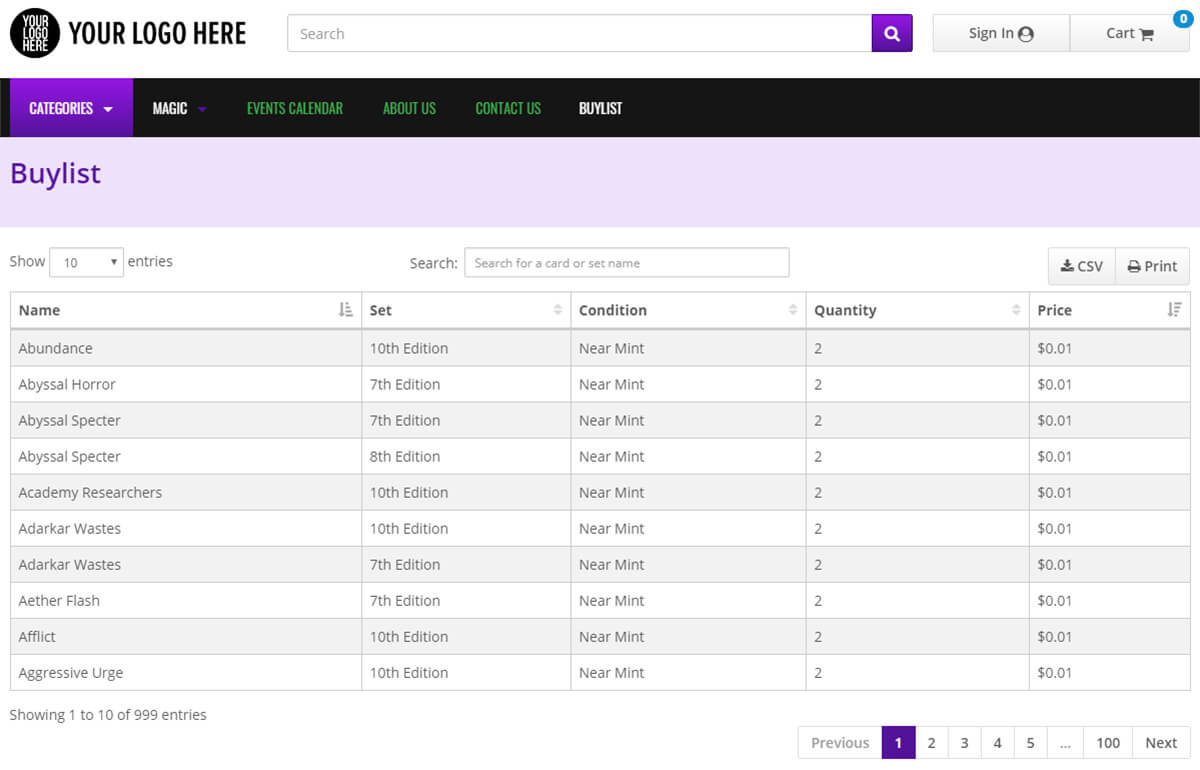Print the buylist table
The height and width of the screenshot is (770, 1200).
point(1152,266)
